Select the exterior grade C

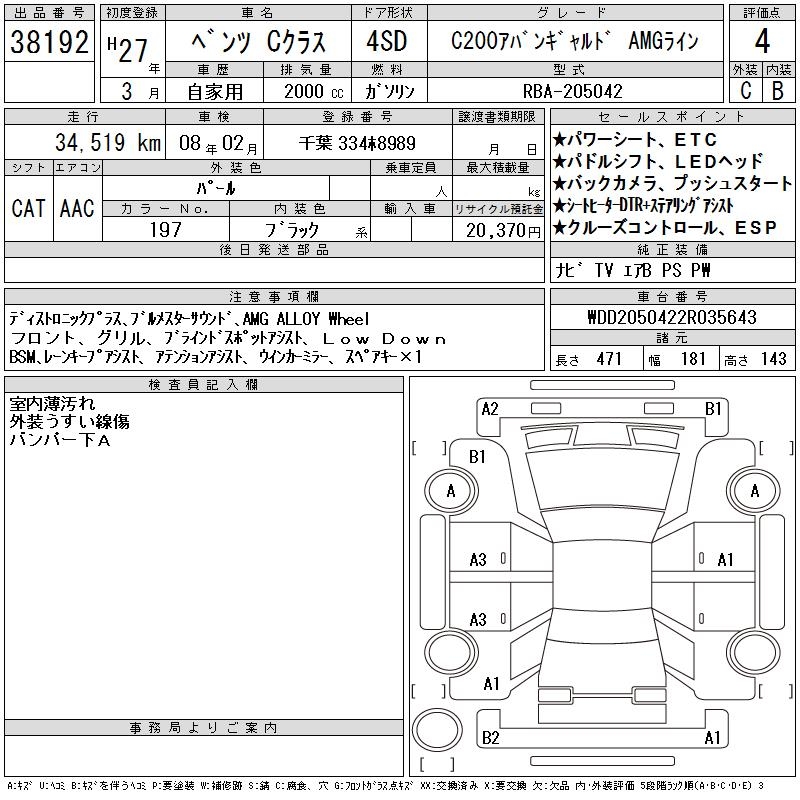tap(745, 91)
